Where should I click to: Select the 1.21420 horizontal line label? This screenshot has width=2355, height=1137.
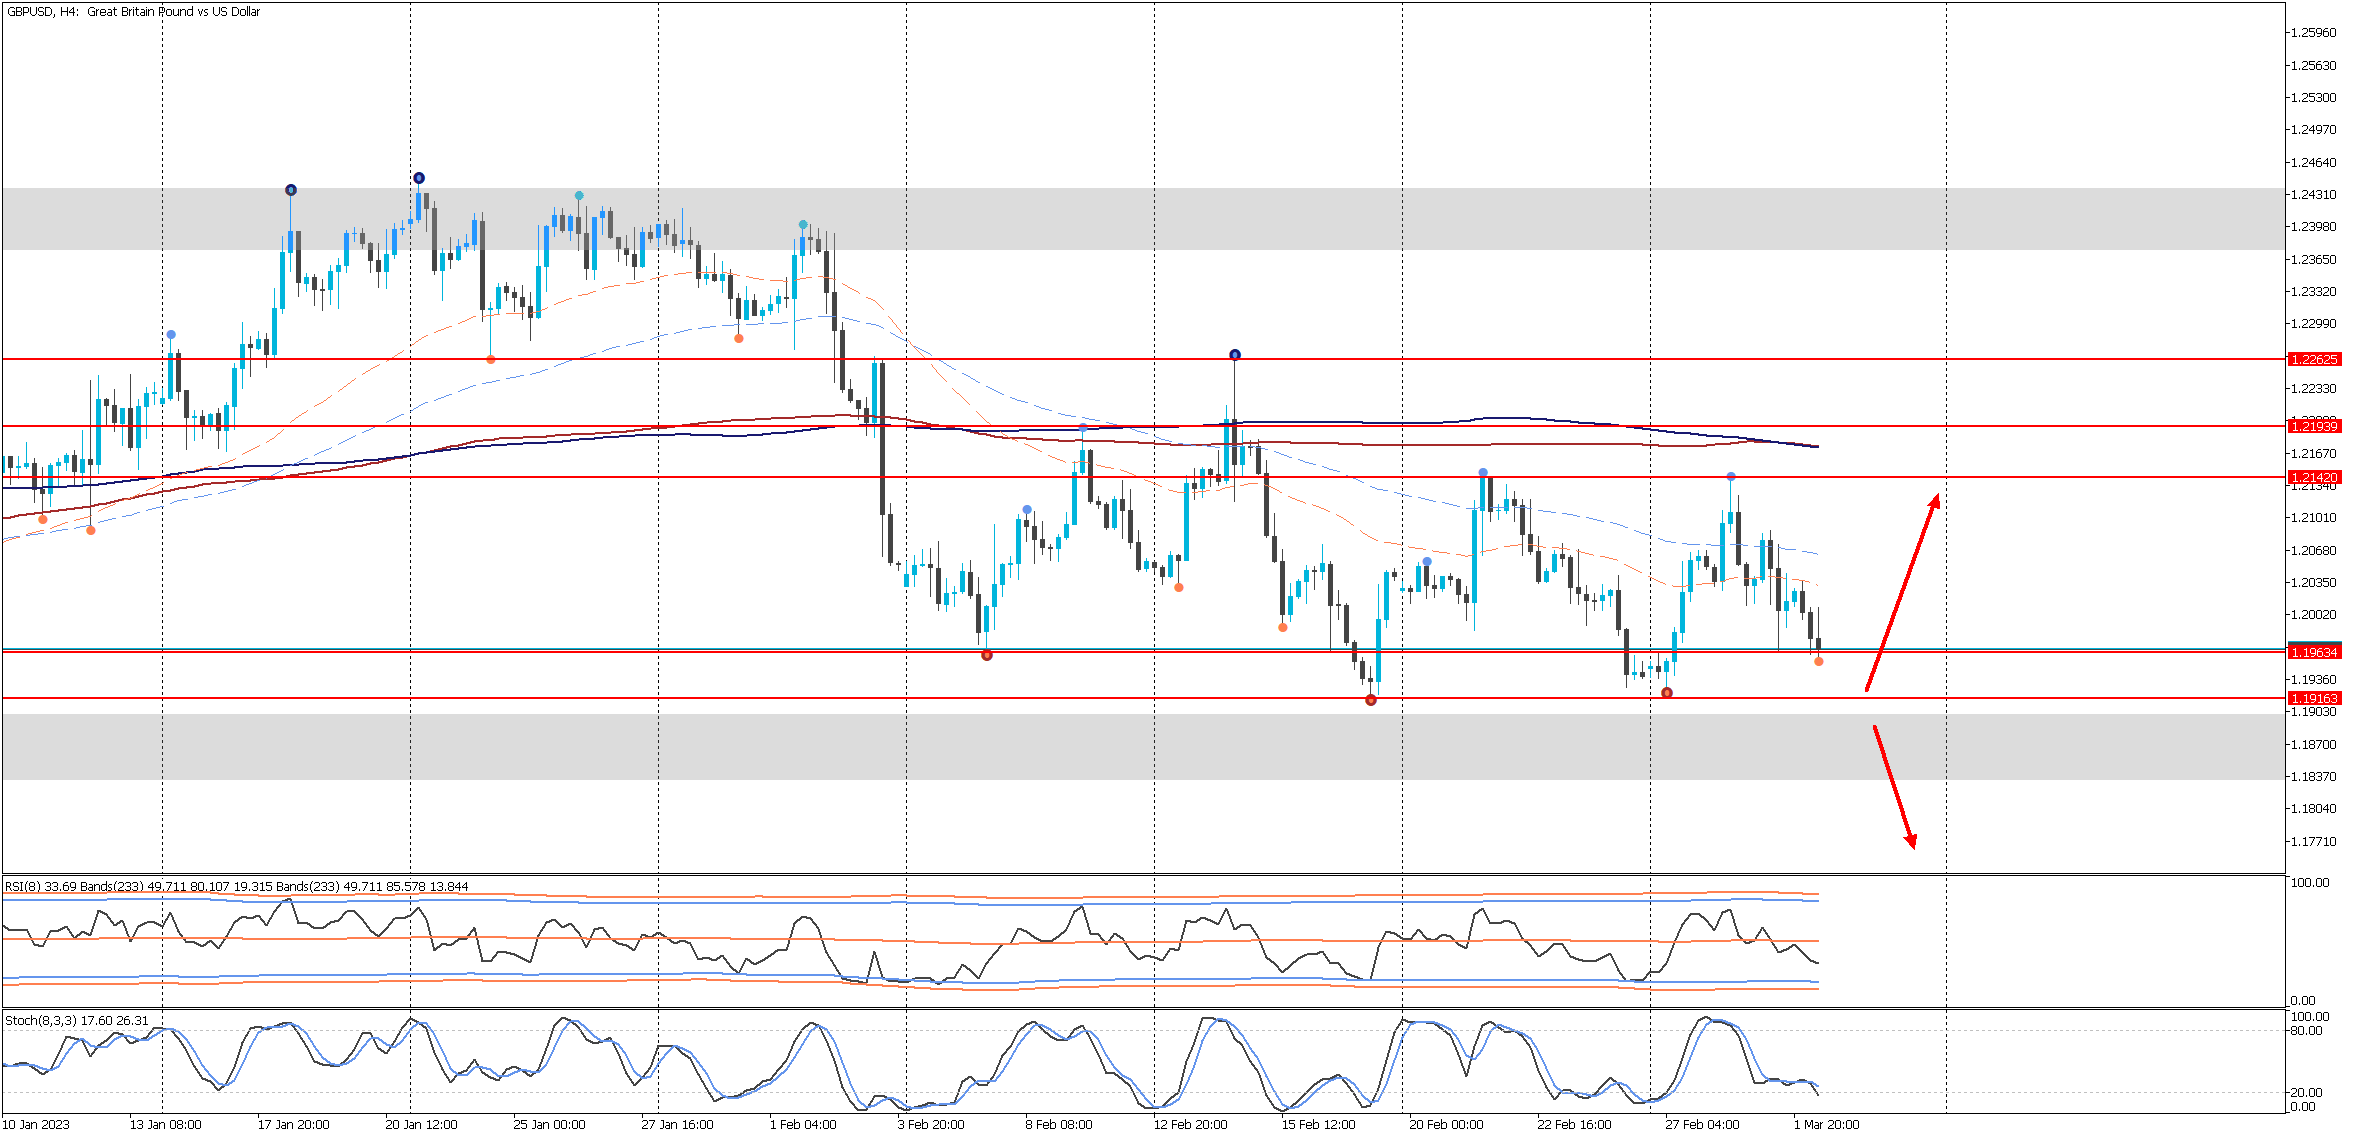tap(2314, 478)
